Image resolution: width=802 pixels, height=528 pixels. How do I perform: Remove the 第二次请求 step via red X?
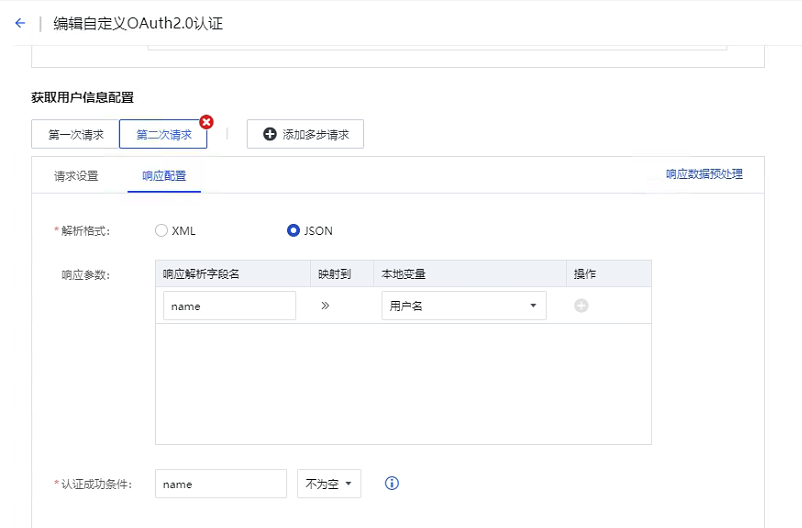tap(207, 122)
